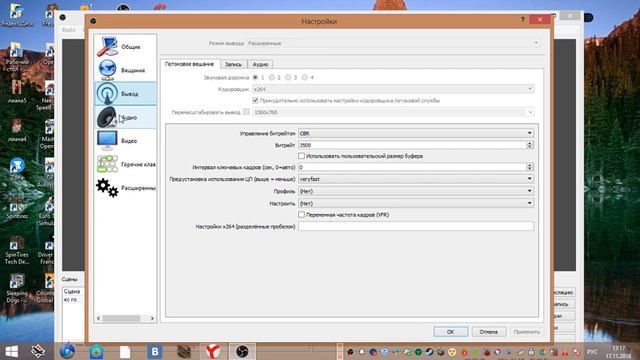This screenshot has height=360, width=640.
Task: Enable Переменная частота кадров (VFR) checkbox
Action: pyautogui.click(x=301, y=215)
